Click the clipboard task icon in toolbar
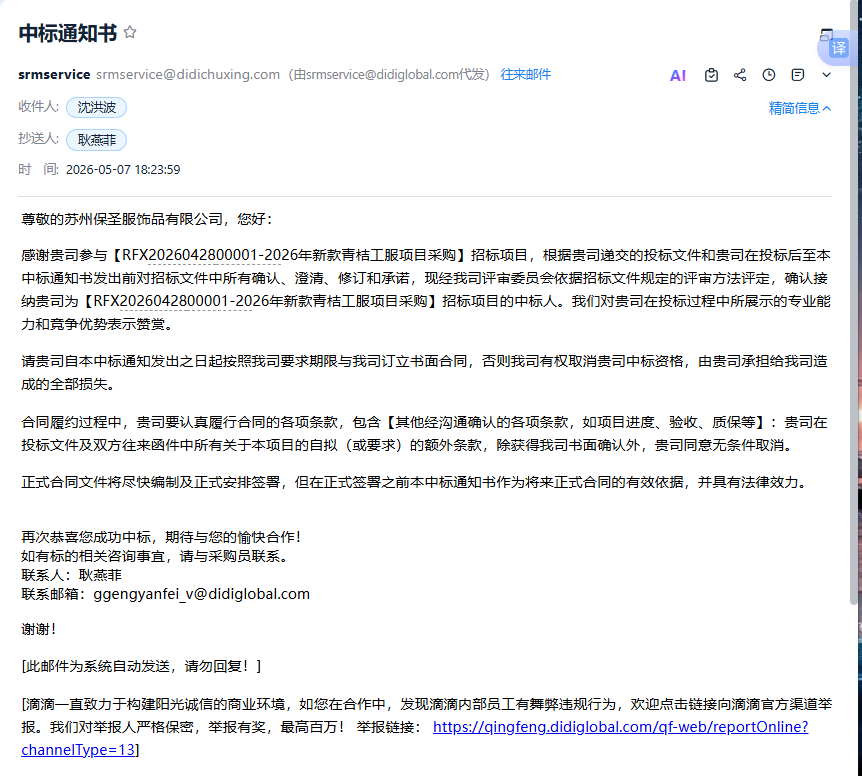The width and height of the screenshot is (862, 776). click(711, 75)
